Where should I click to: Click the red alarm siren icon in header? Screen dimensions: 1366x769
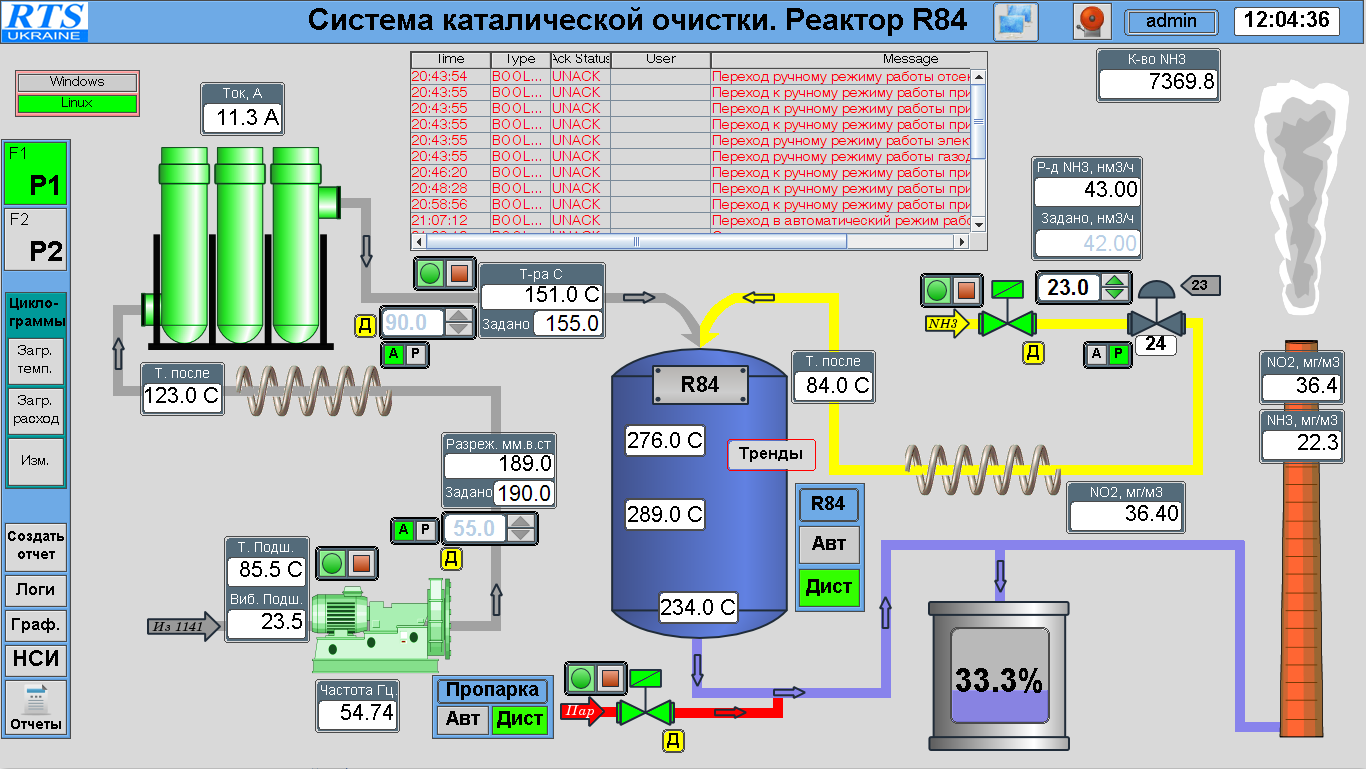click(x=1092, y=21)
